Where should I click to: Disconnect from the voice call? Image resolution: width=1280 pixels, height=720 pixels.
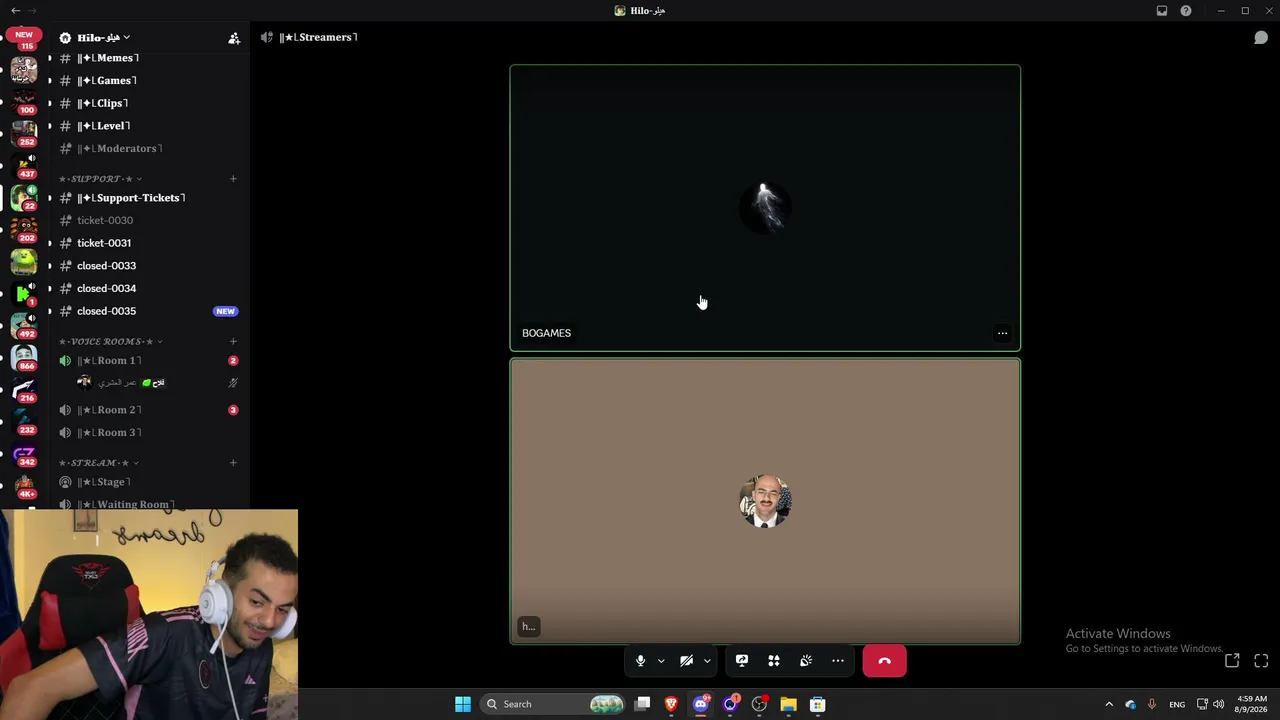[884, 661]
